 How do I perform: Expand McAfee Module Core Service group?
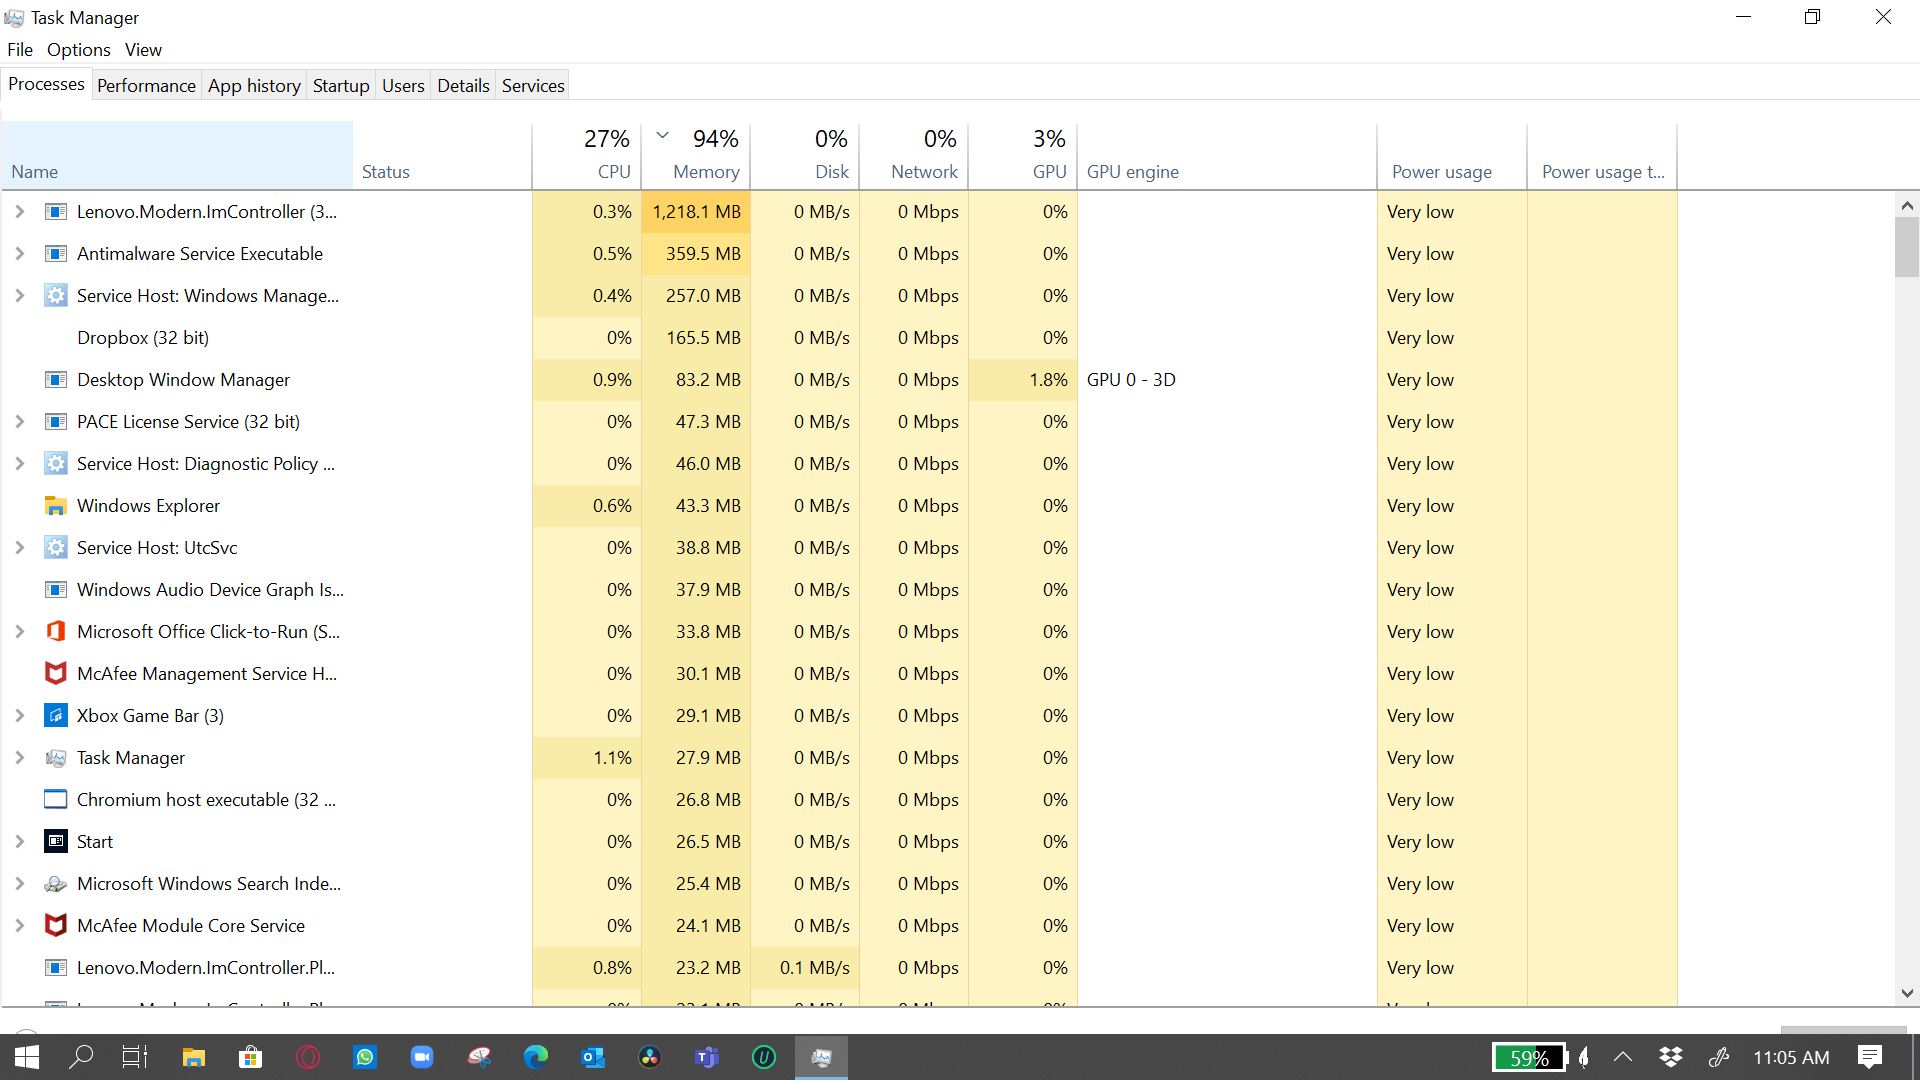pos(19,926)
